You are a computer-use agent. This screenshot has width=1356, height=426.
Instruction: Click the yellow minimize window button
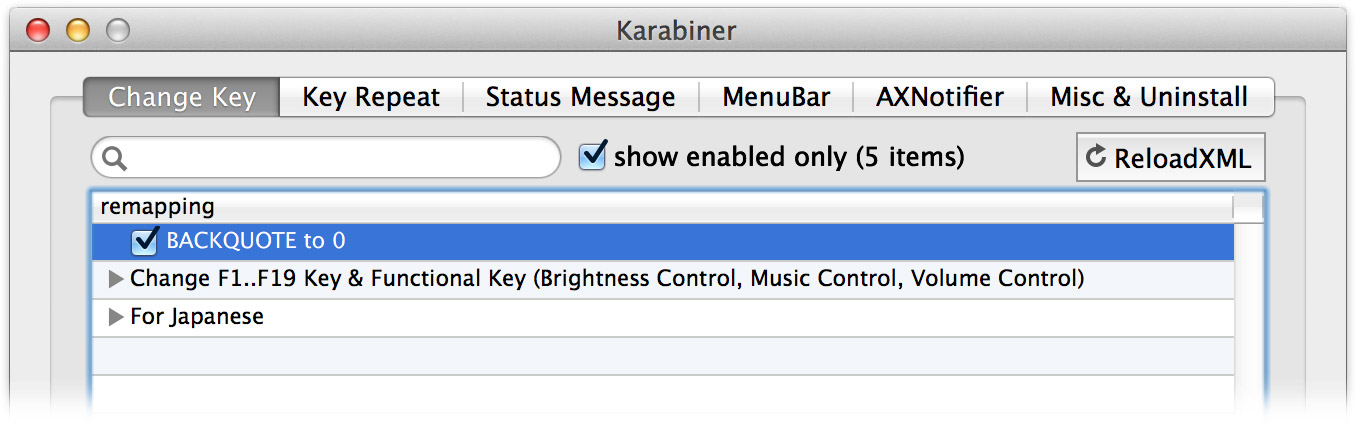coord(78,31)
